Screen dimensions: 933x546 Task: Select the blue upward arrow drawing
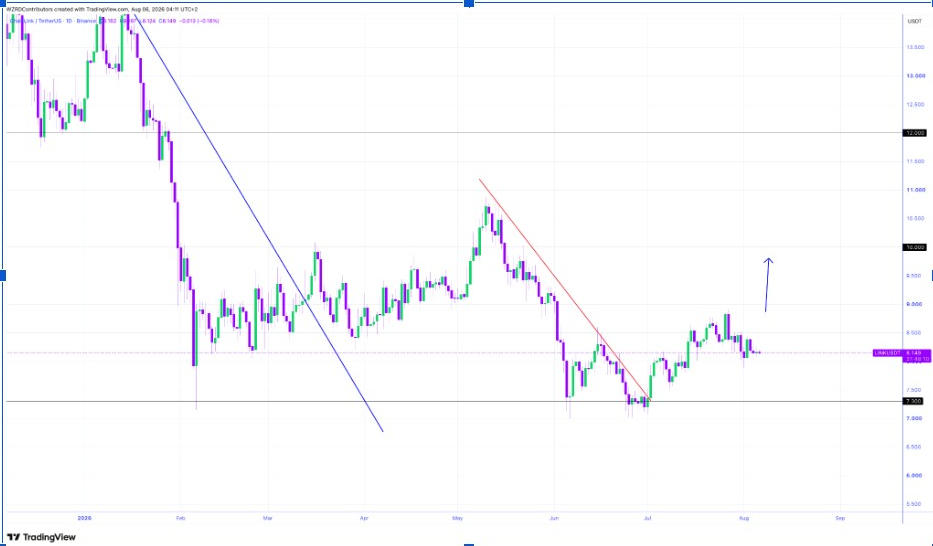pos(767,285)
